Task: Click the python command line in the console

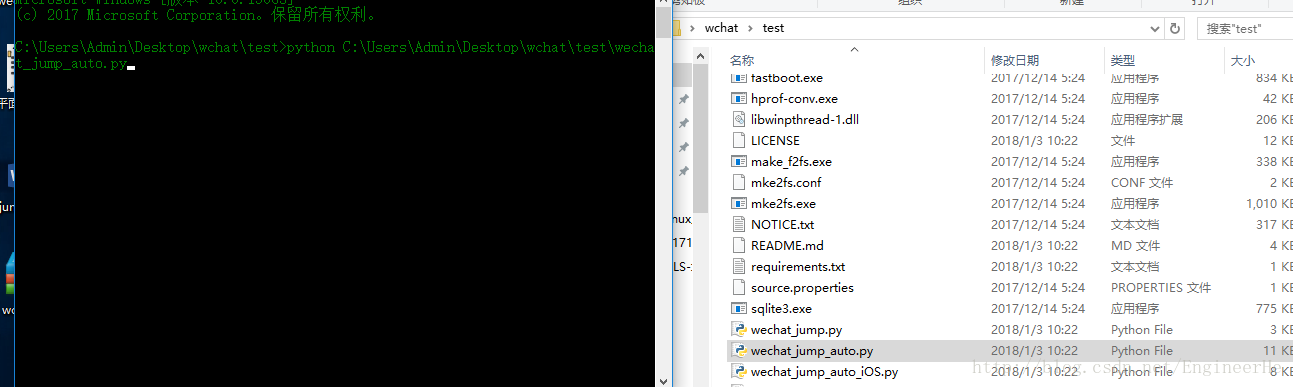Action: pyautogui.click(x=335, y=55)
